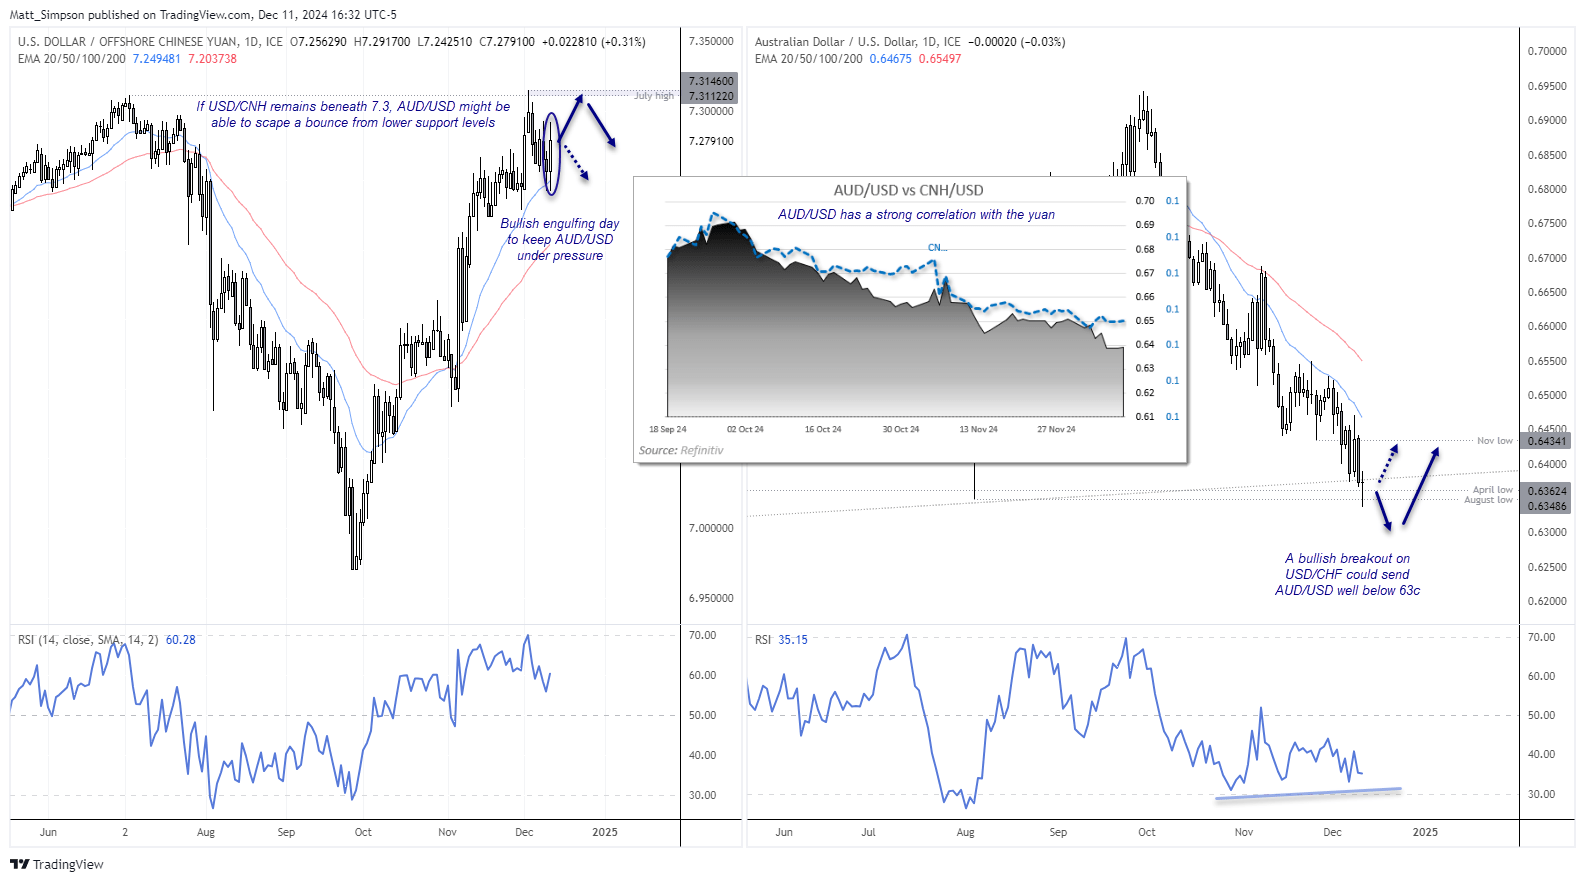Click the 6.950000 axis value

[x=711, y=598]
